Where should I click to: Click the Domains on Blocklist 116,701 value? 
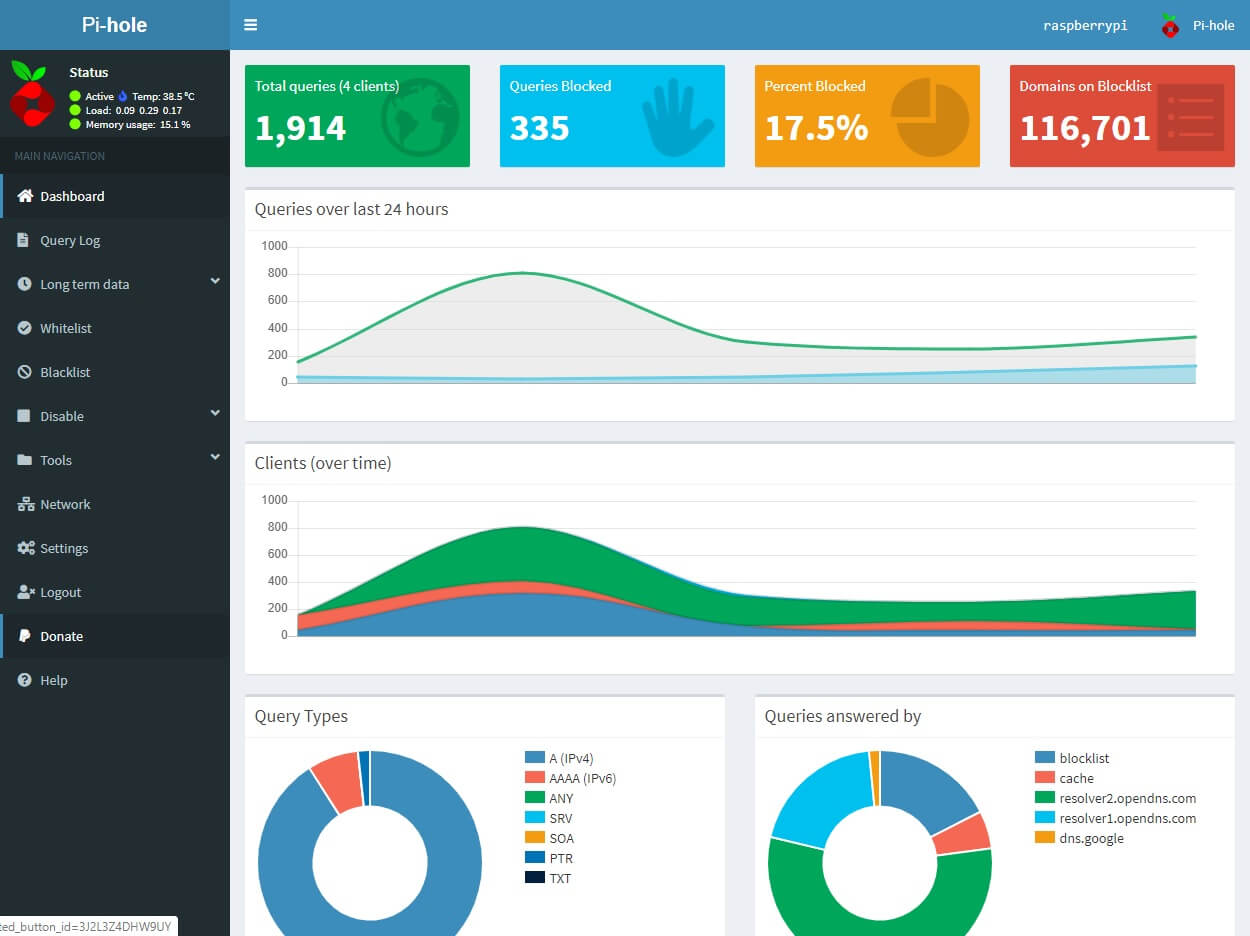1085,128
